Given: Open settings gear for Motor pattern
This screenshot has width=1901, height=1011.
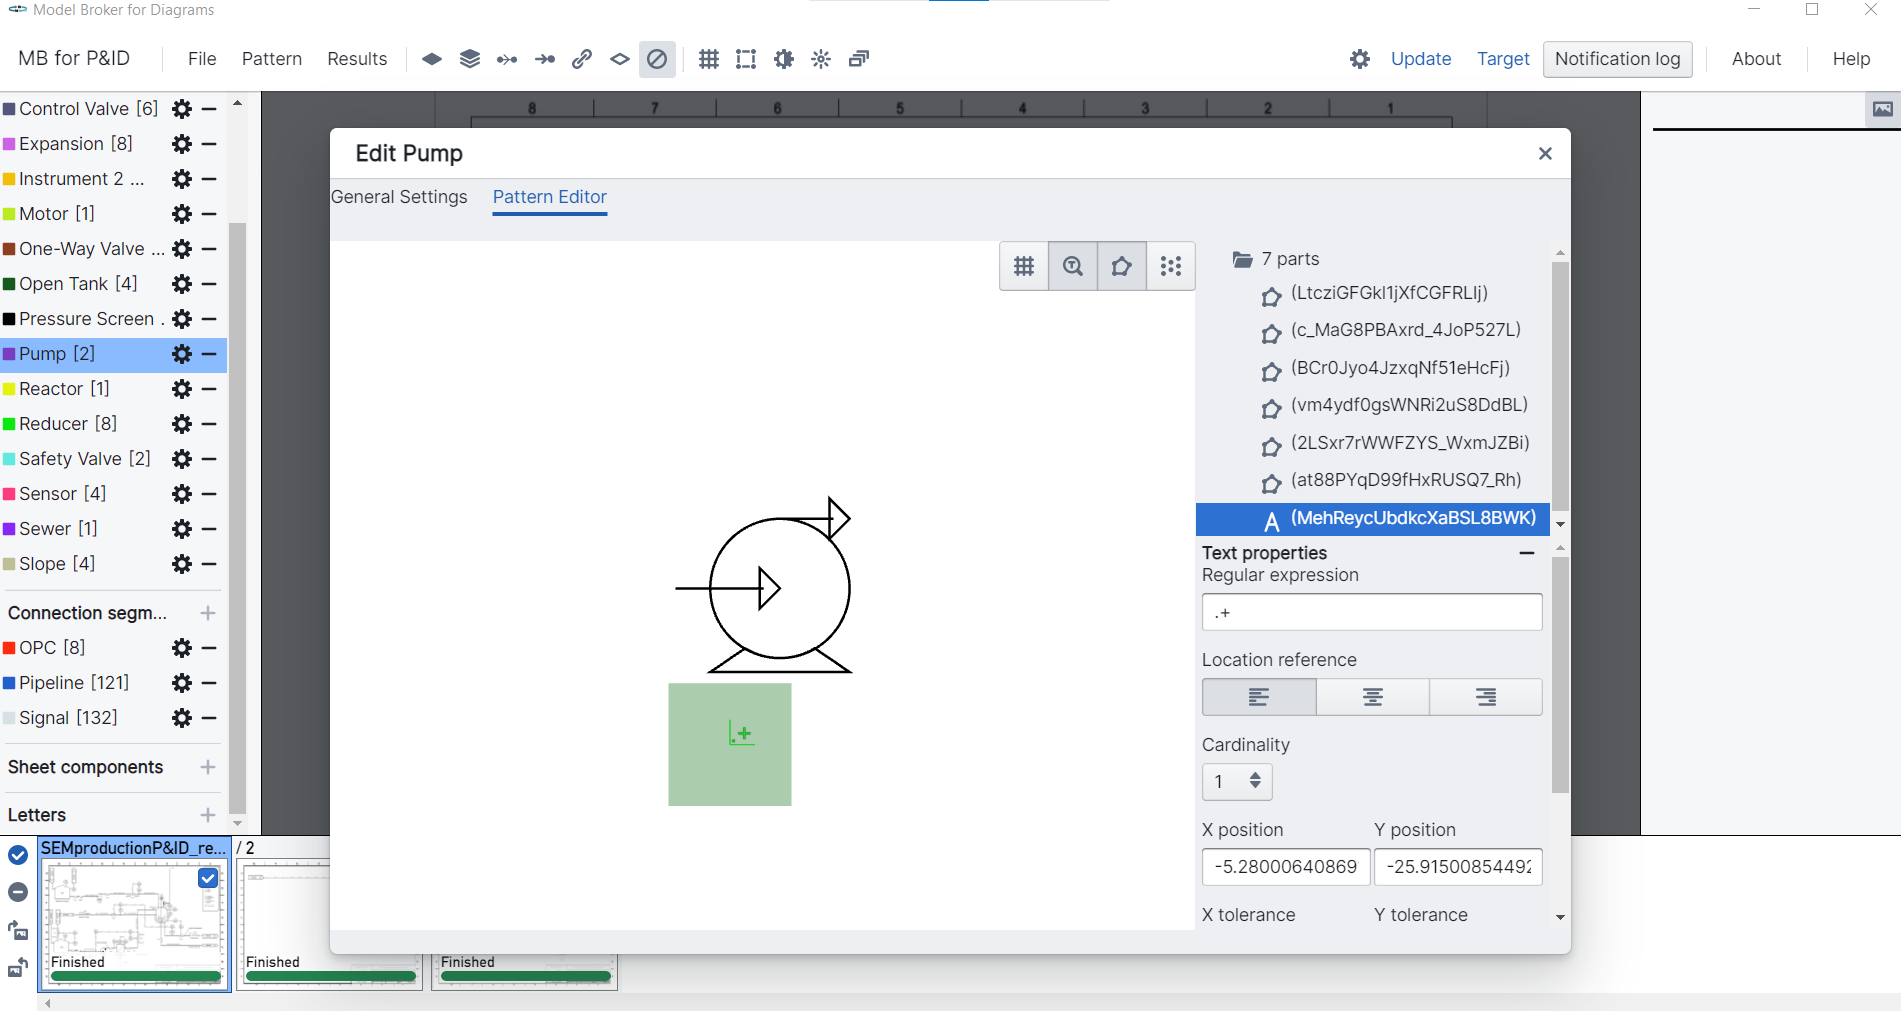Looking at the screenshot, I should [x=182, y=214].
